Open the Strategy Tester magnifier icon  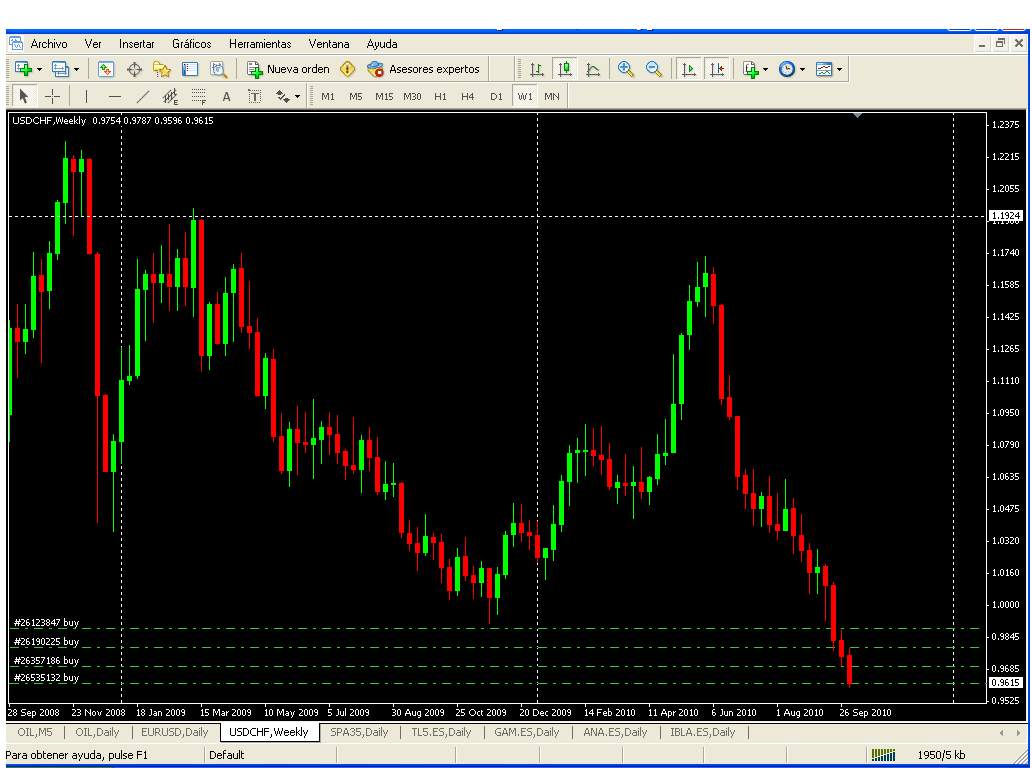(x=218, y=69)
